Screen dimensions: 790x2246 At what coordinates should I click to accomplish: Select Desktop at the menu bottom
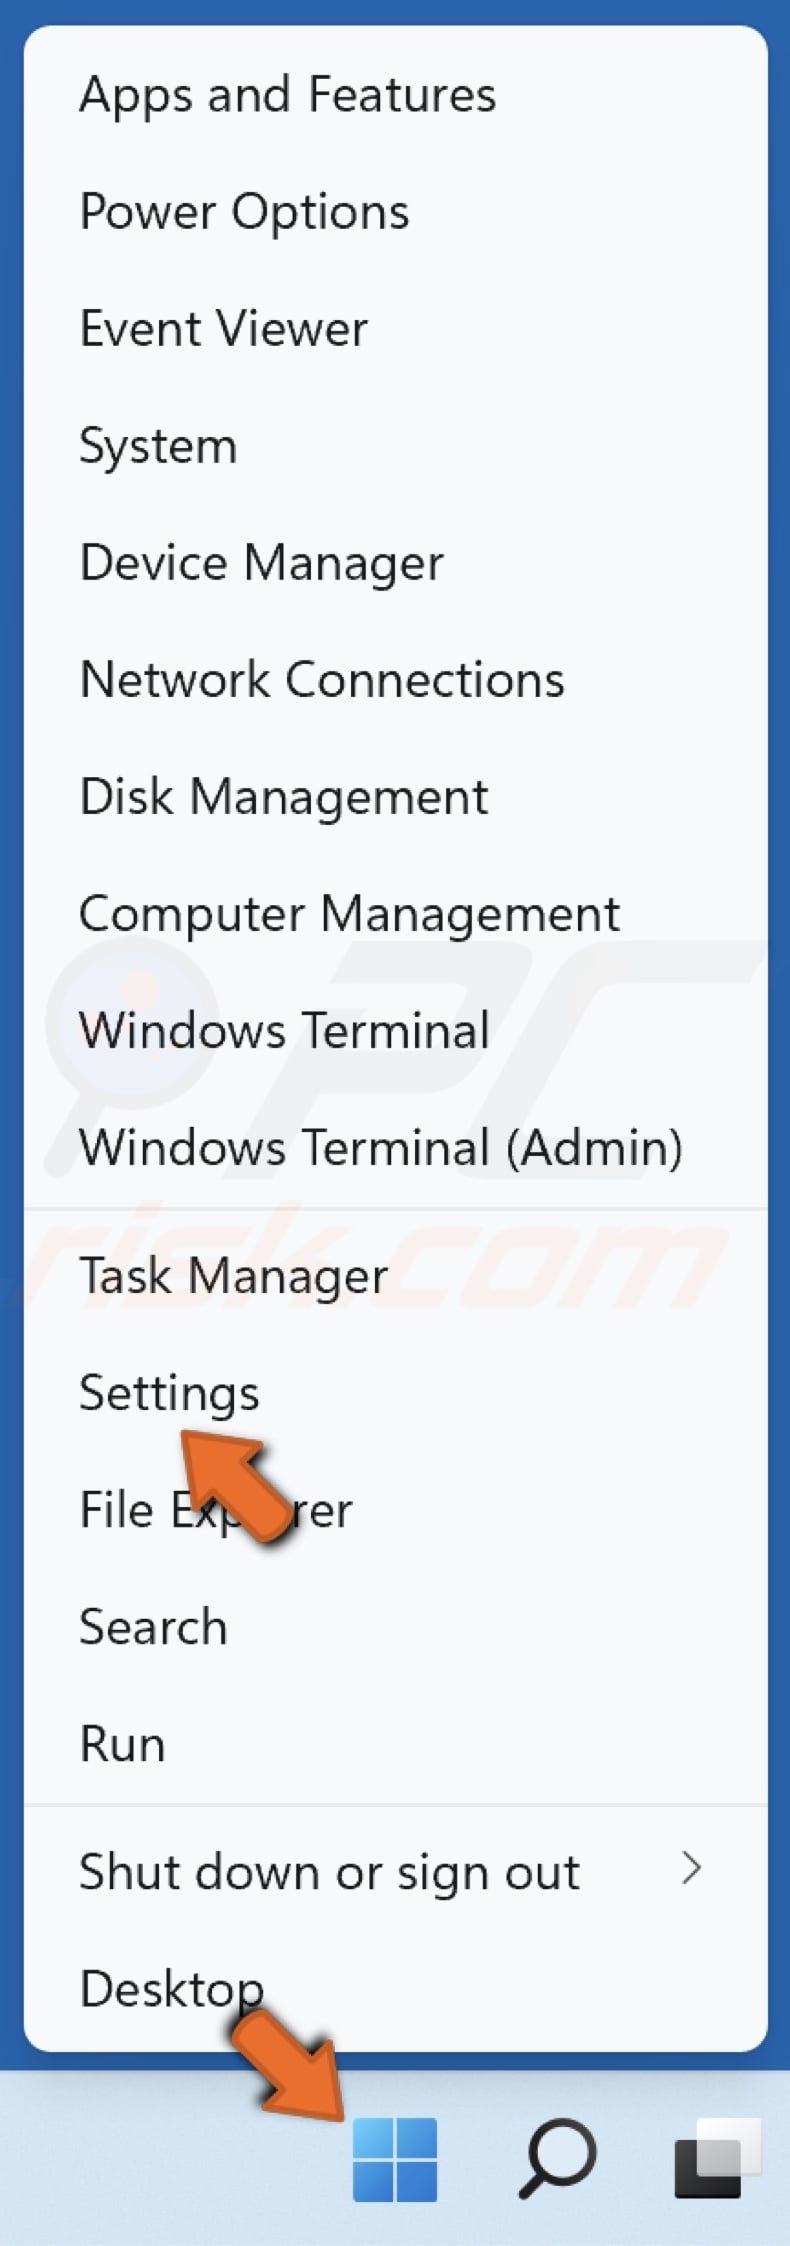tap(170, 1988)
